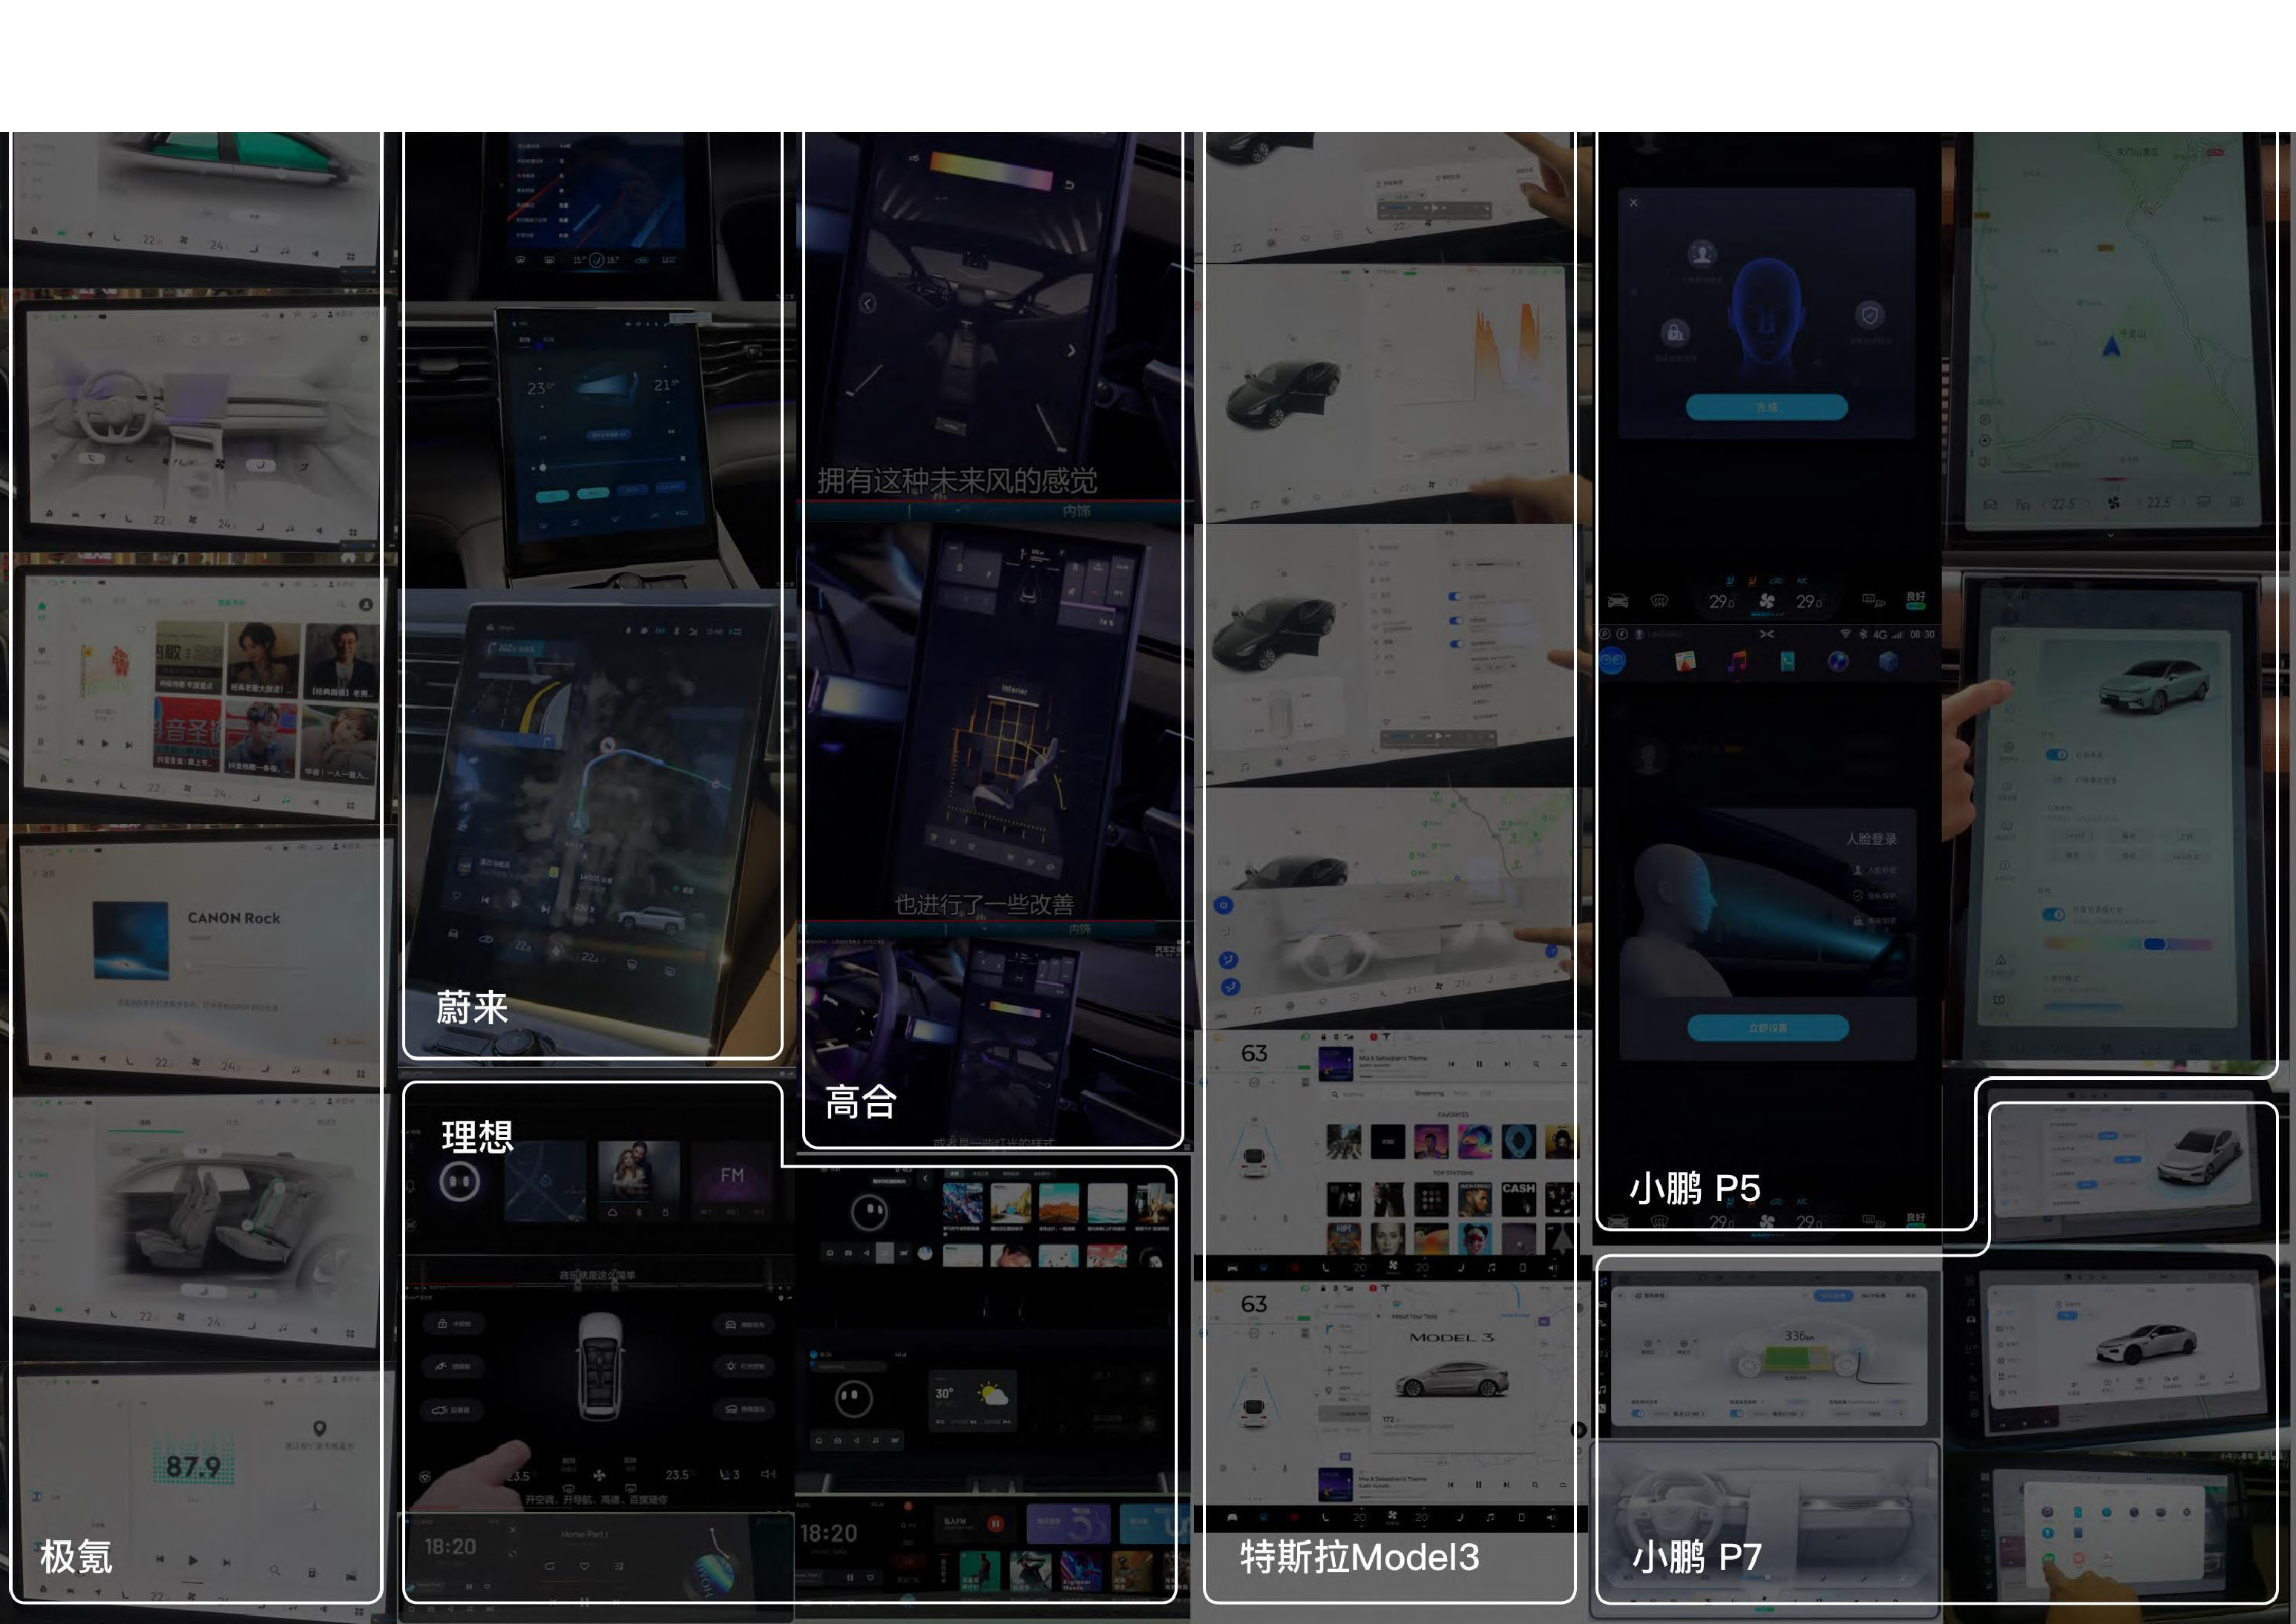The image size is (2296, 1624).
Task: Select the first green-underlined tab above Zeekr seats
Action: (145, 1123)
